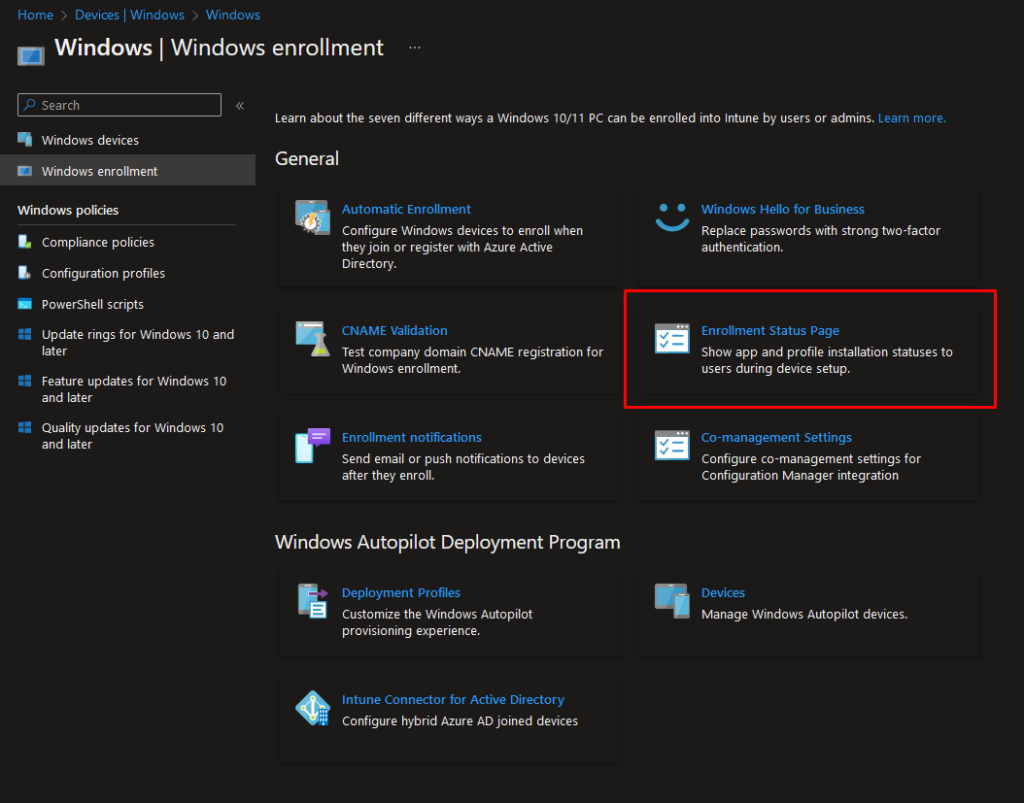1024x803 pixels.
Task: Click 'Configure co-management settings' description text
Action: pos(810,467)
